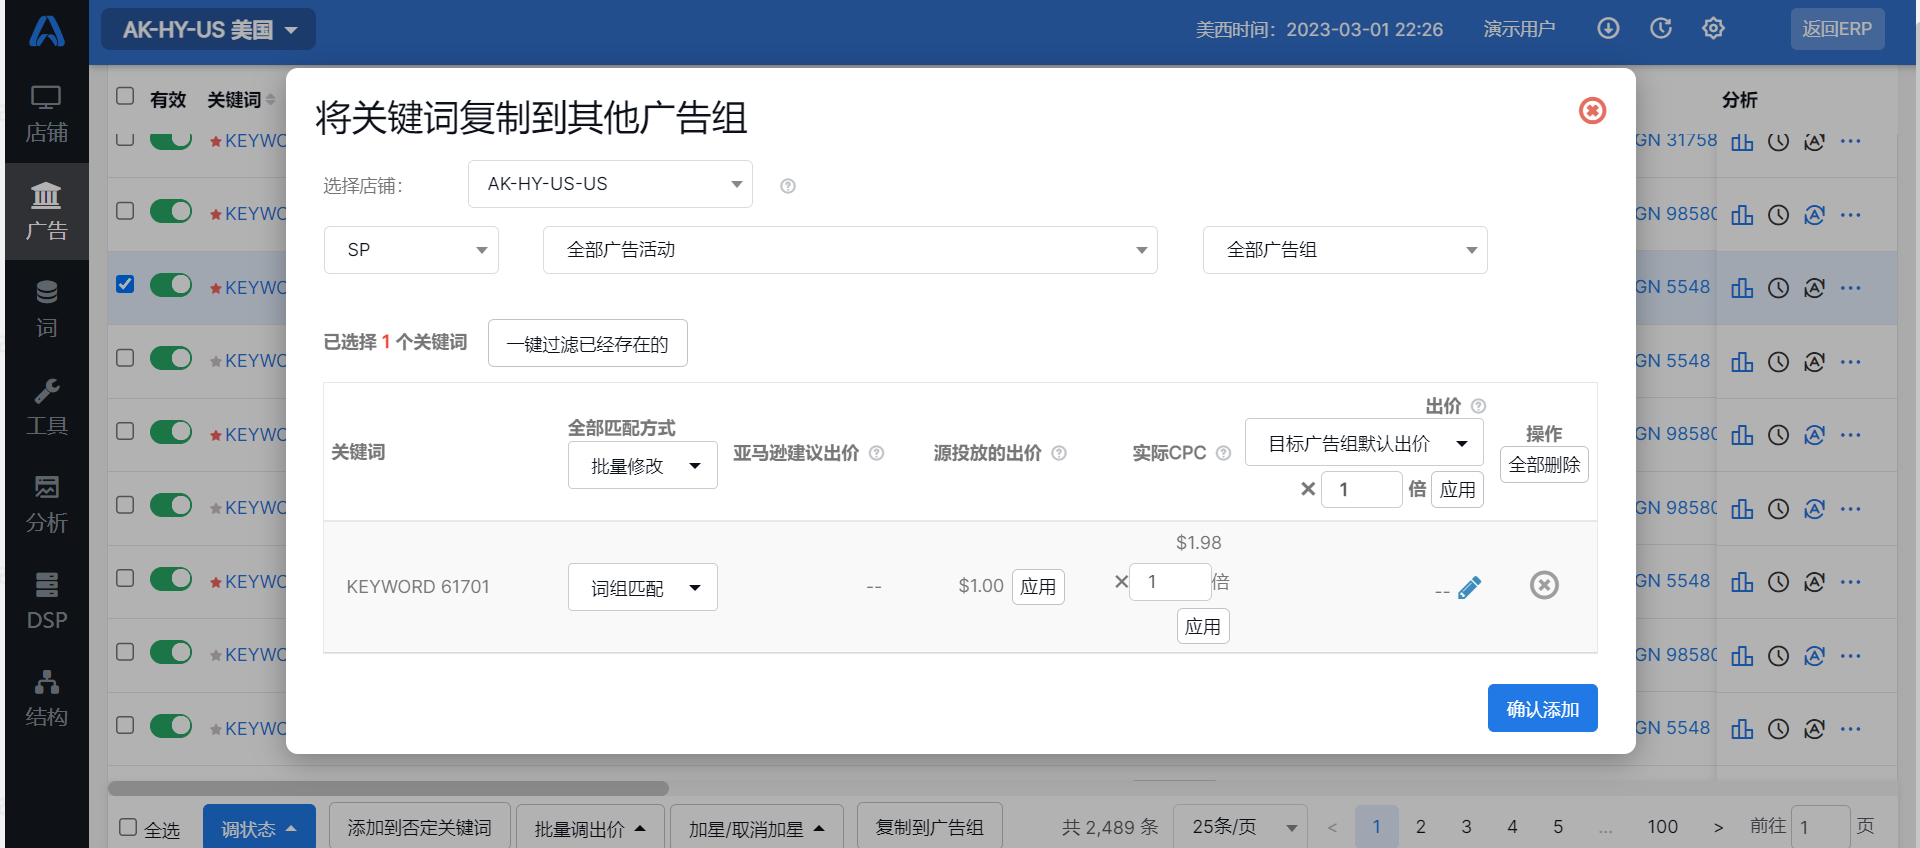Go to page 2
This screenshot has height=848, width=1920.
1421,827
